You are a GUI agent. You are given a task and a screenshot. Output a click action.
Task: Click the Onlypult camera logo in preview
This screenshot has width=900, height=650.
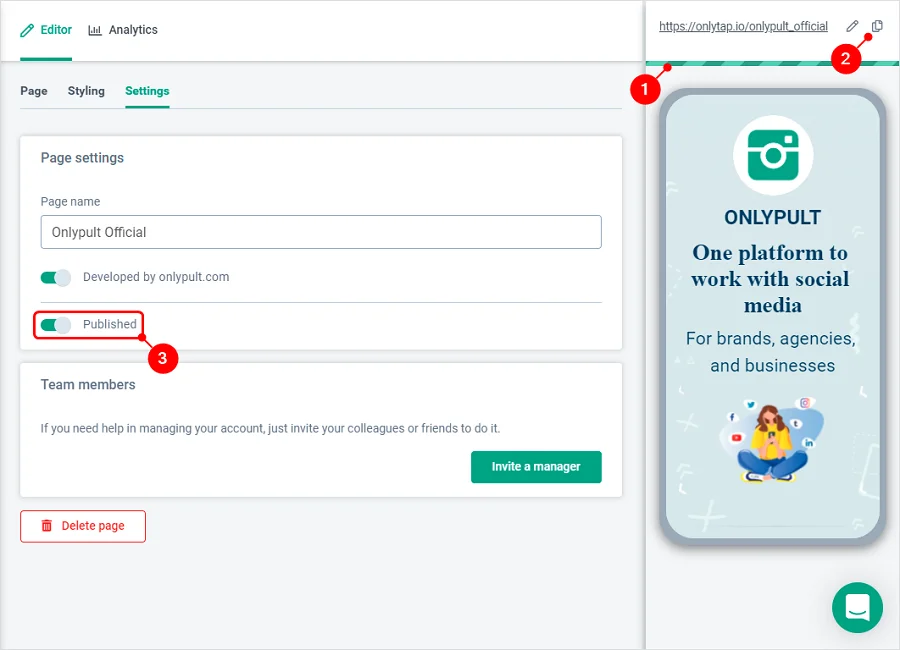(773, 155)
